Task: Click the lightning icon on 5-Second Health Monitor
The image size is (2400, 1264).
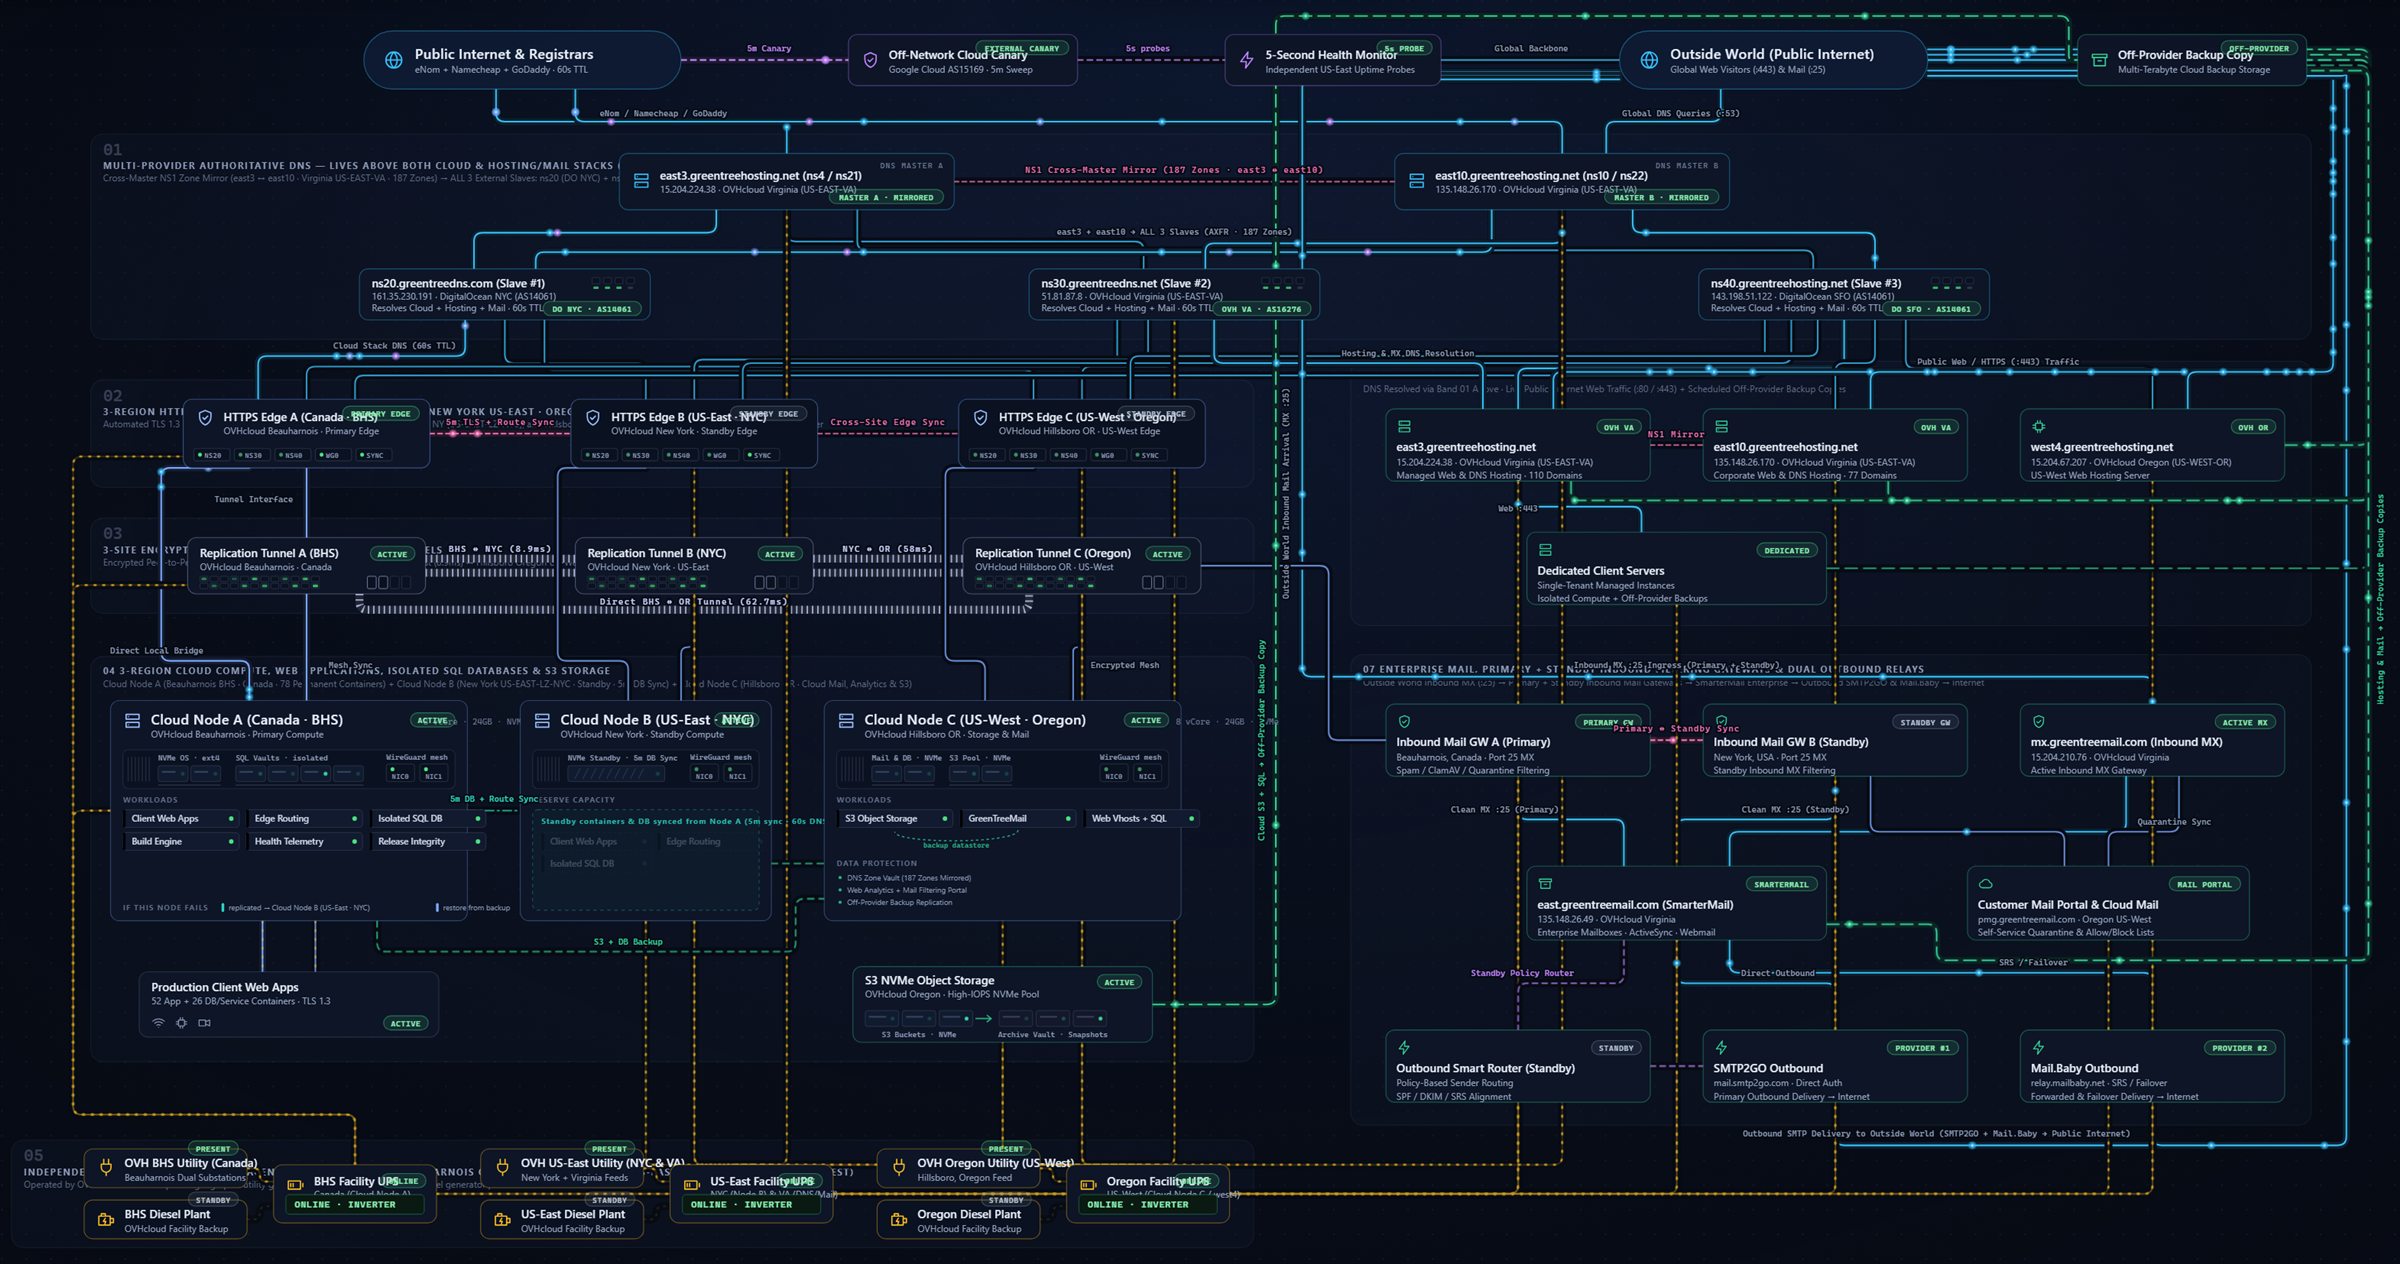Action: [1246, 61]
